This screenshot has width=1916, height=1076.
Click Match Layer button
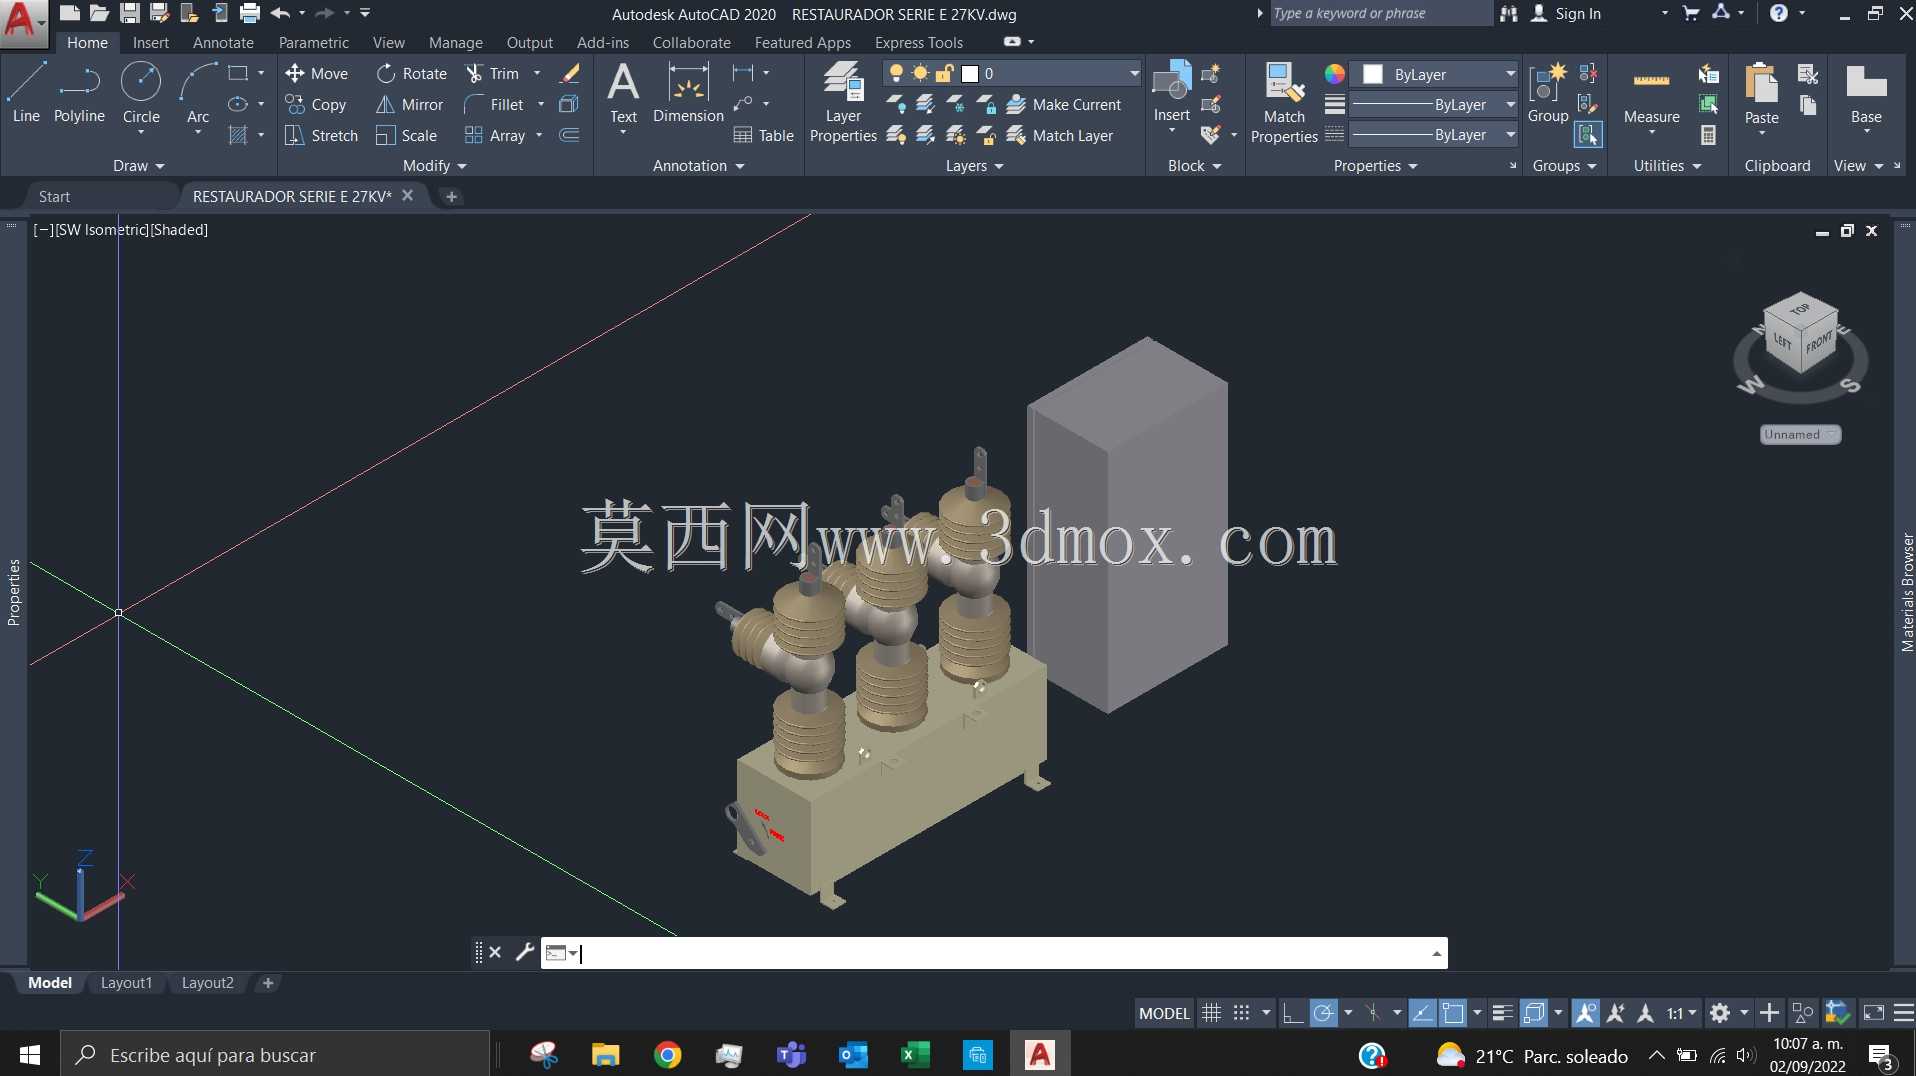[1060, 135]
